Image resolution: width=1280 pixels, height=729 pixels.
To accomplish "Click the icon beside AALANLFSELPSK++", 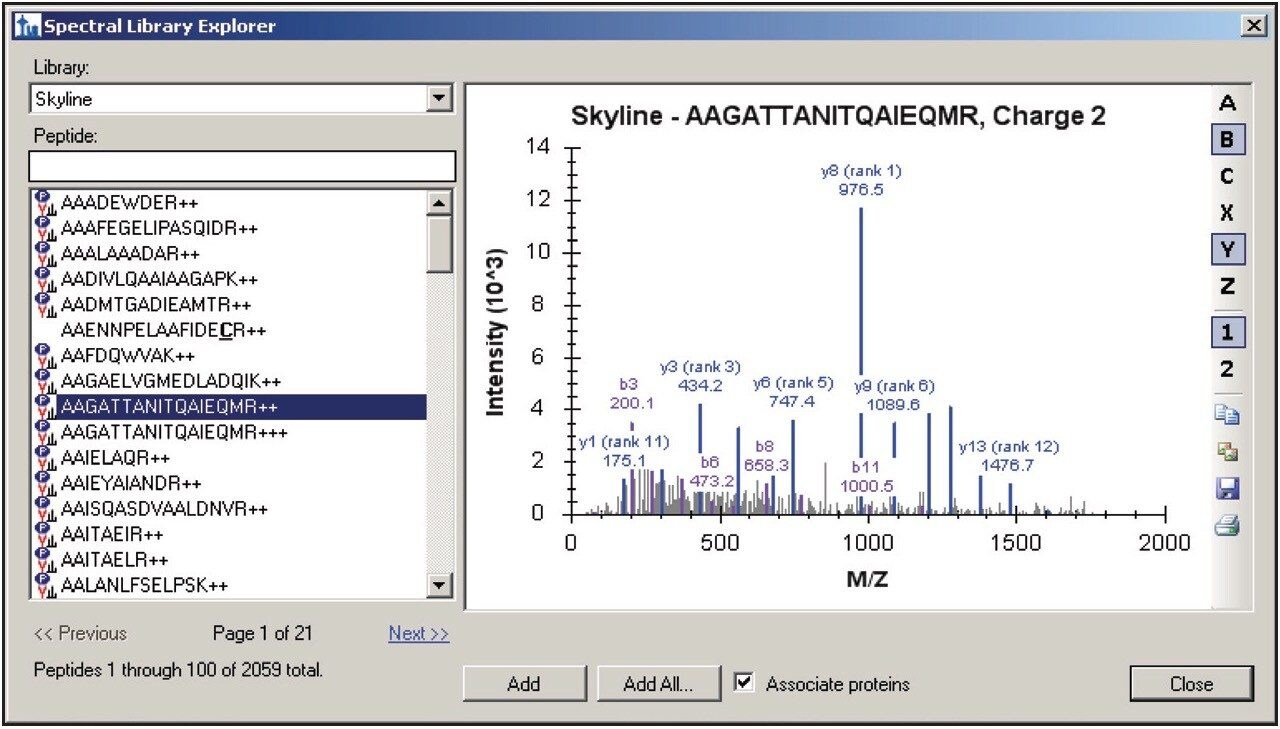I will 45,585.
